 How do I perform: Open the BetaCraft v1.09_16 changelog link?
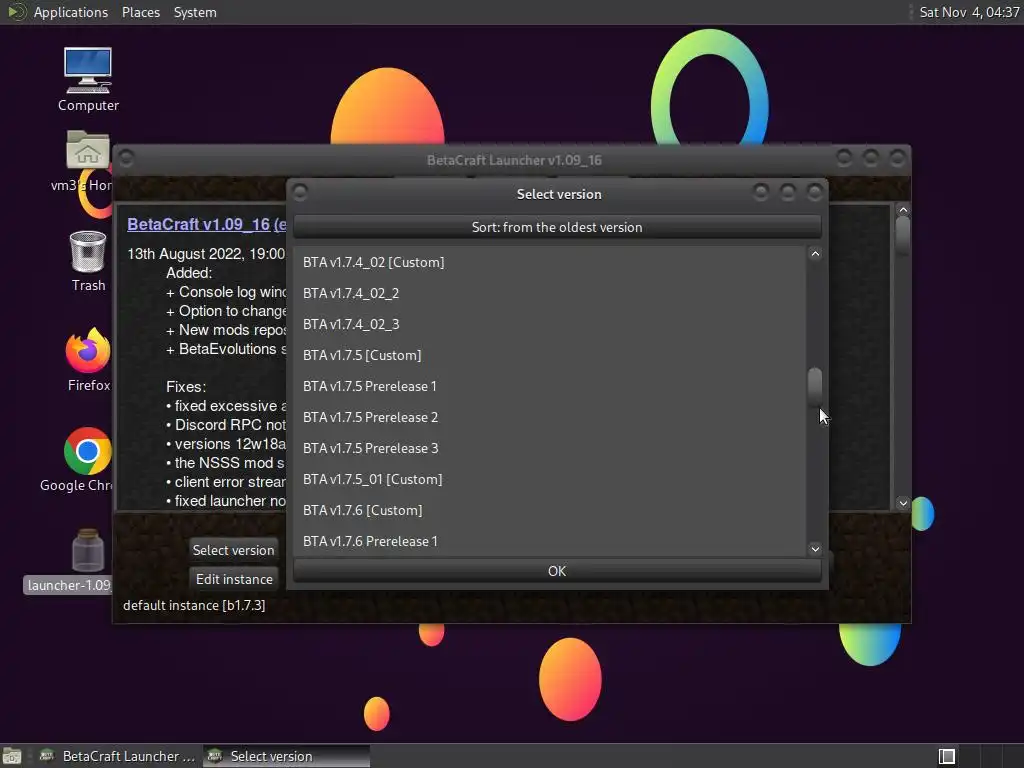(x=206, y=224)
